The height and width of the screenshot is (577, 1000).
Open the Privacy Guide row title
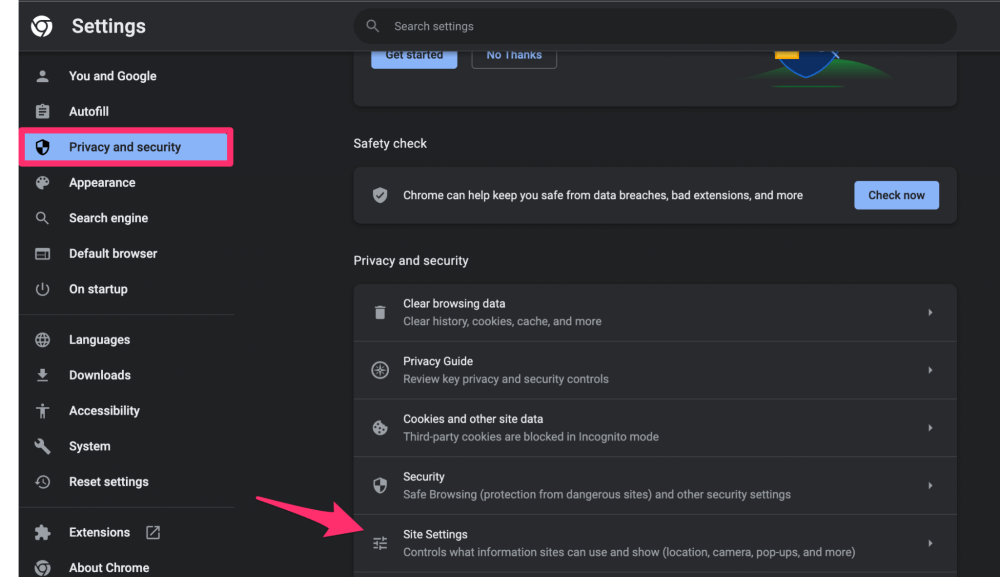[438, 362]
